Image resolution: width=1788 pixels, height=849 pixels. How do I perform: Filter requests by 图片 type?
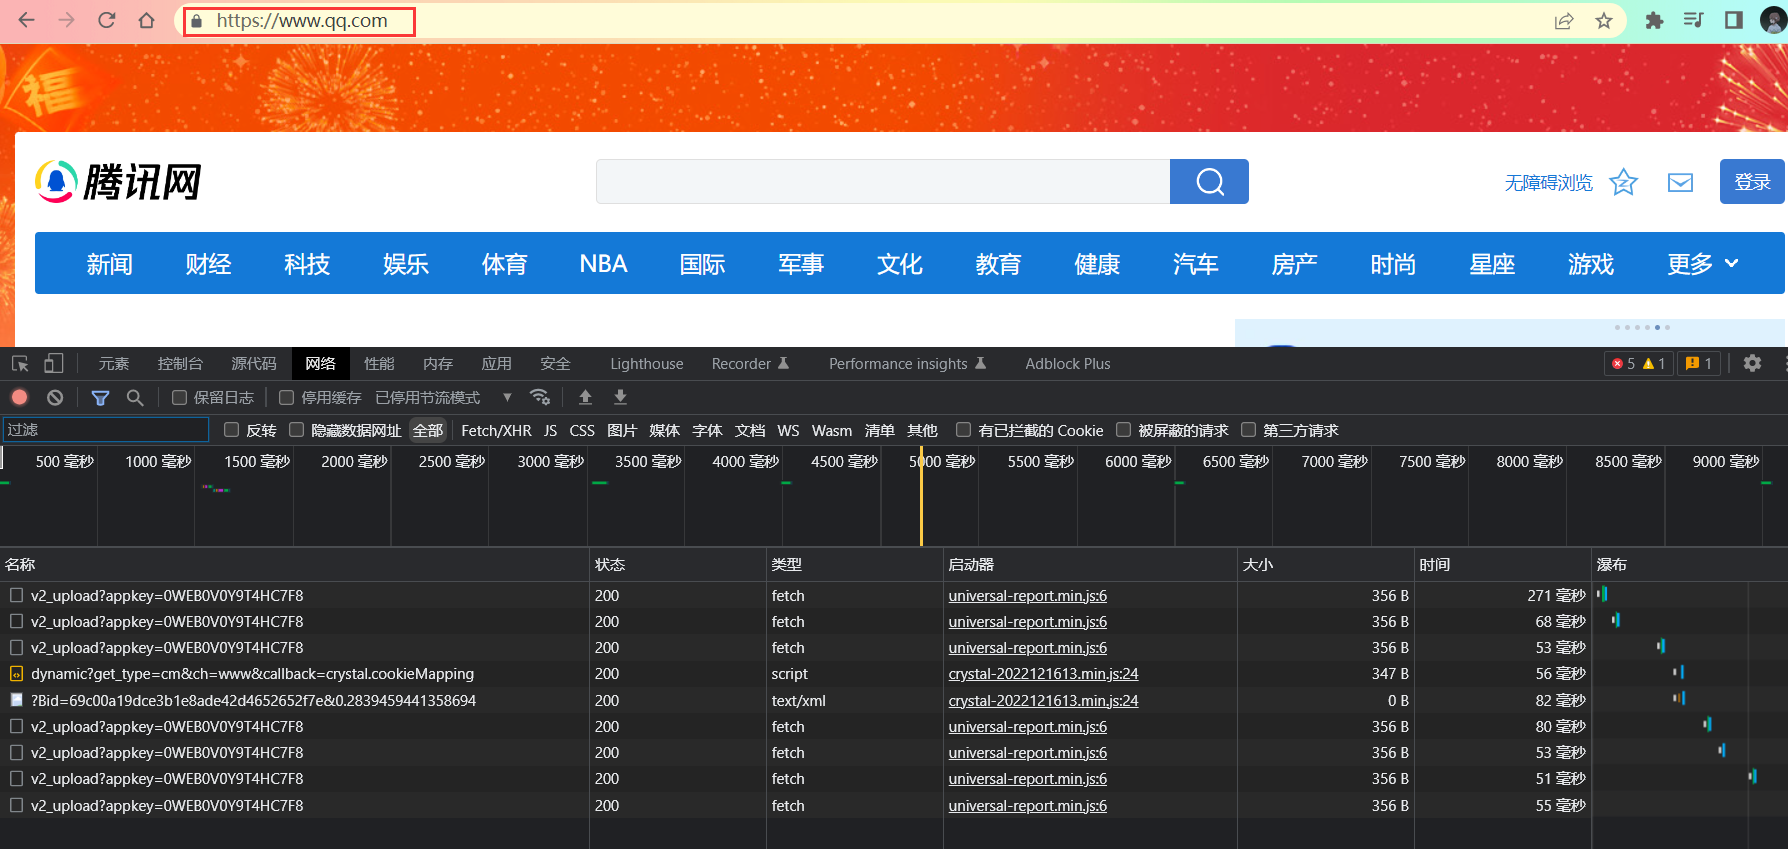pos(622,431)
